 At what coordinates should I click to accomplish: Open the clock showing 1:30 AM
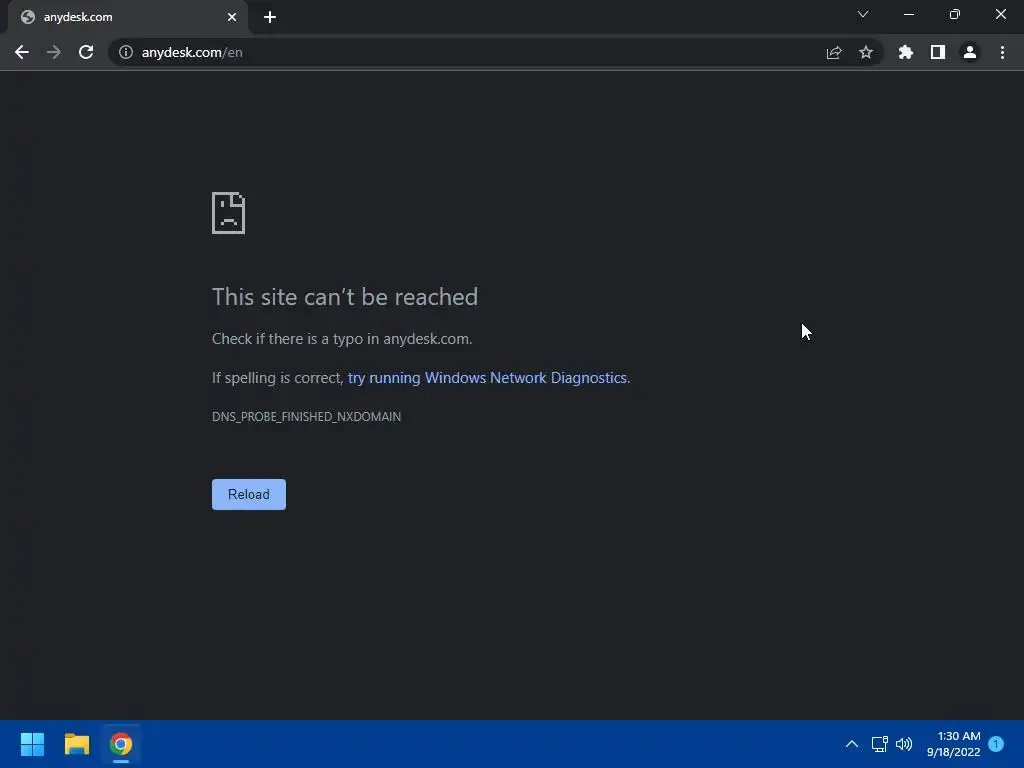point(953,744)
